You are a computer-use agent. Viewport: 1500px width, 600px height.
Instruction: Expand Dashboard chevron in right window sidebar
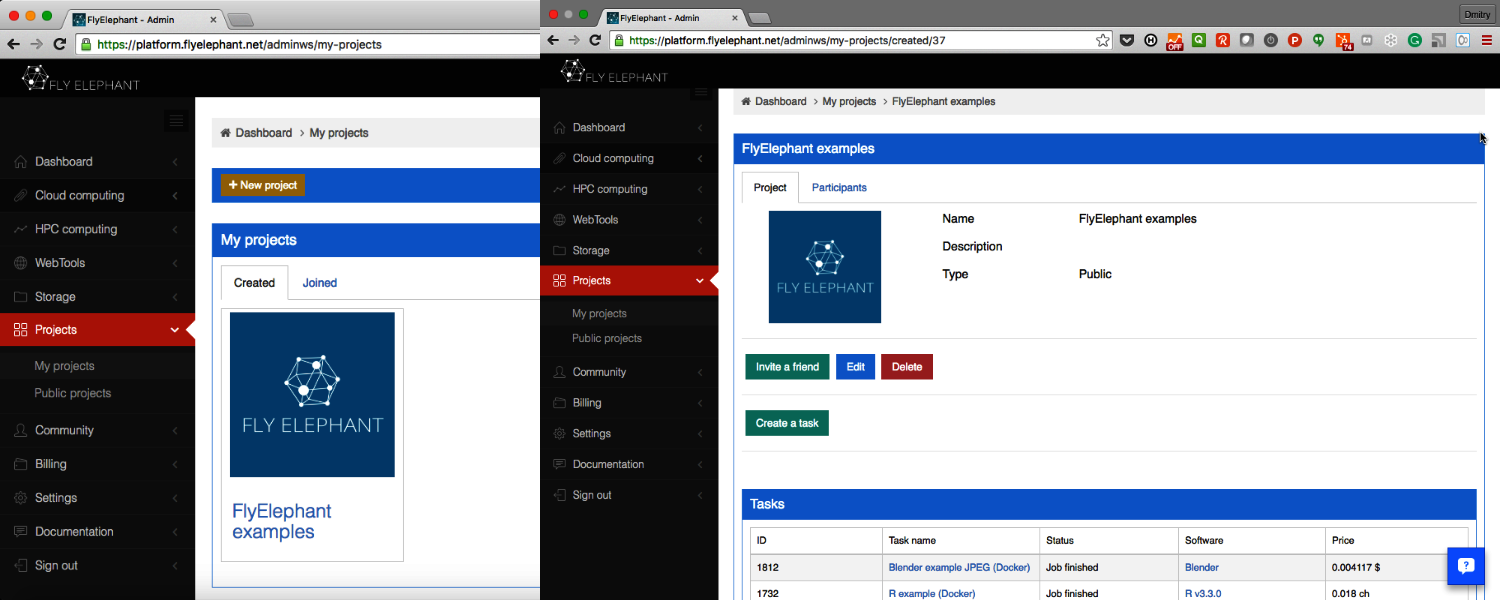(x=700, y=128)
